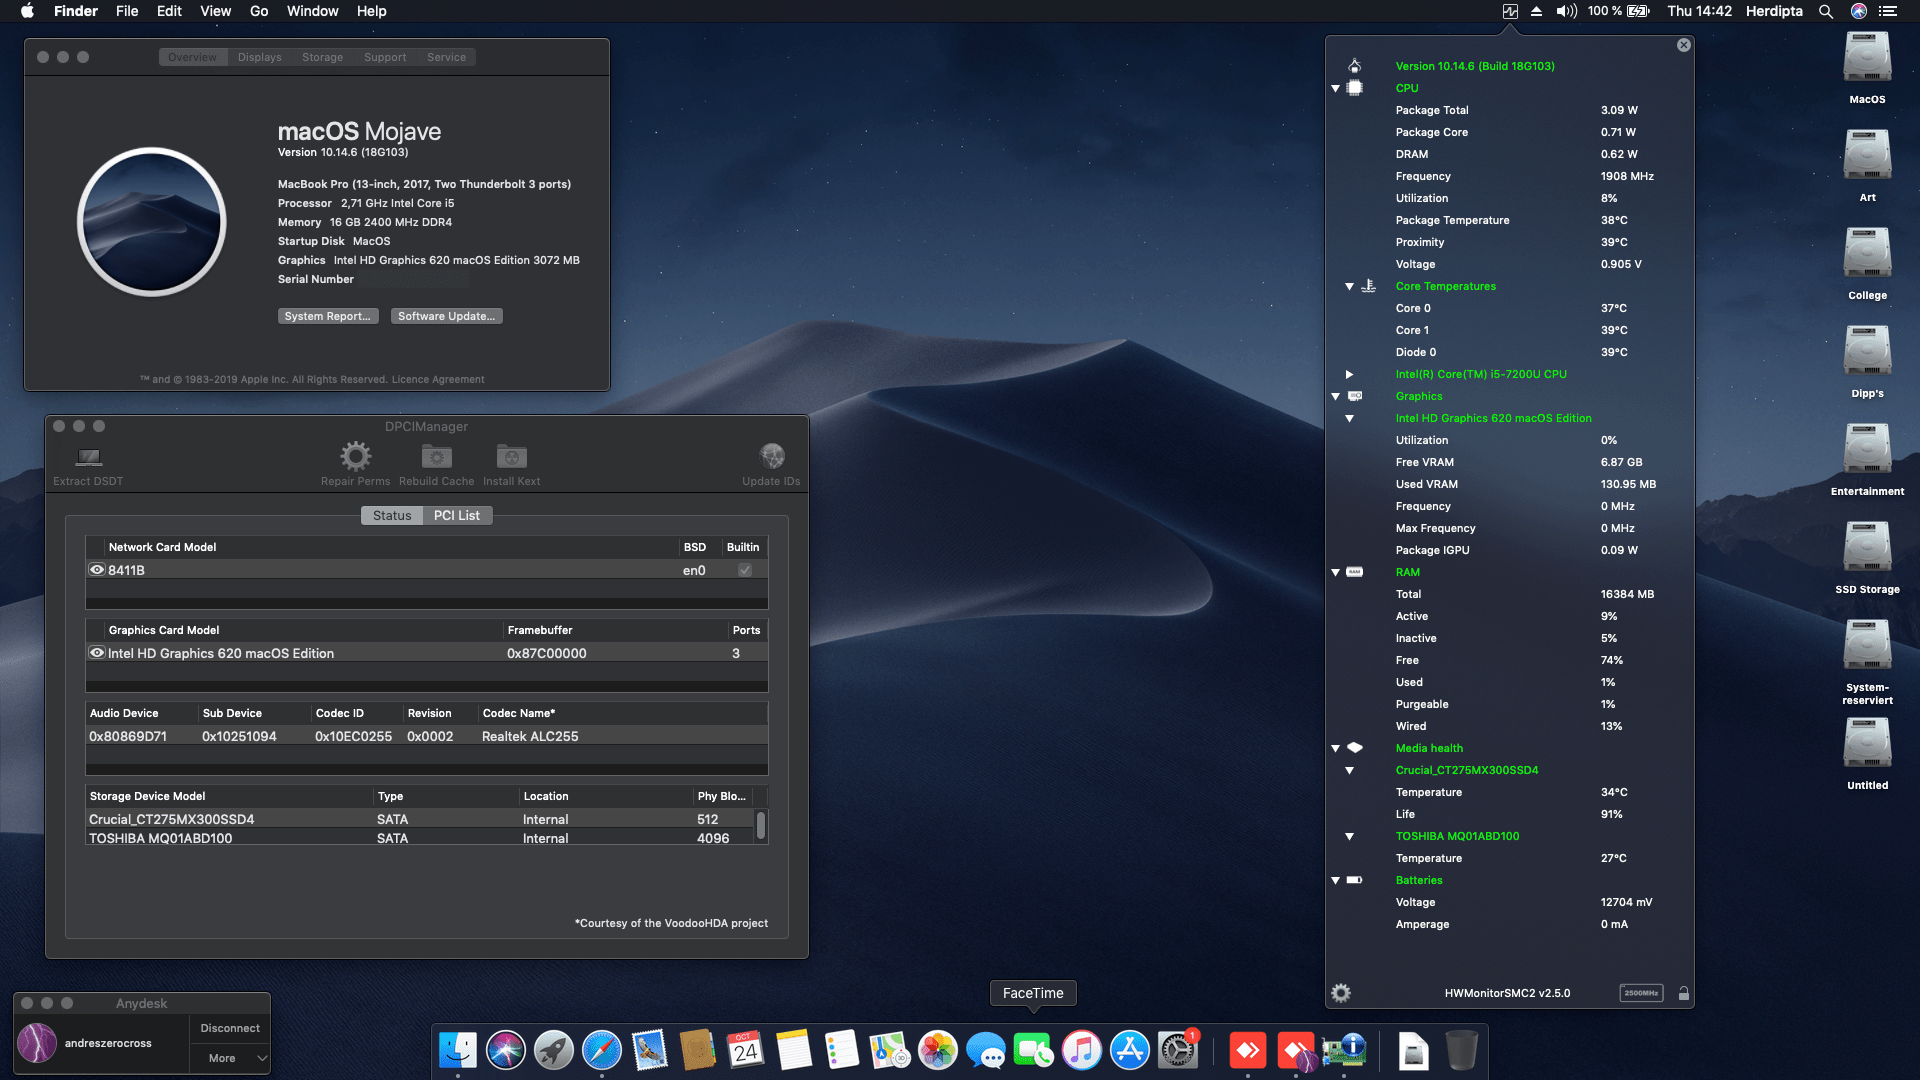
Task: Click the Update IDs icon
Action: tap(771, 458)
